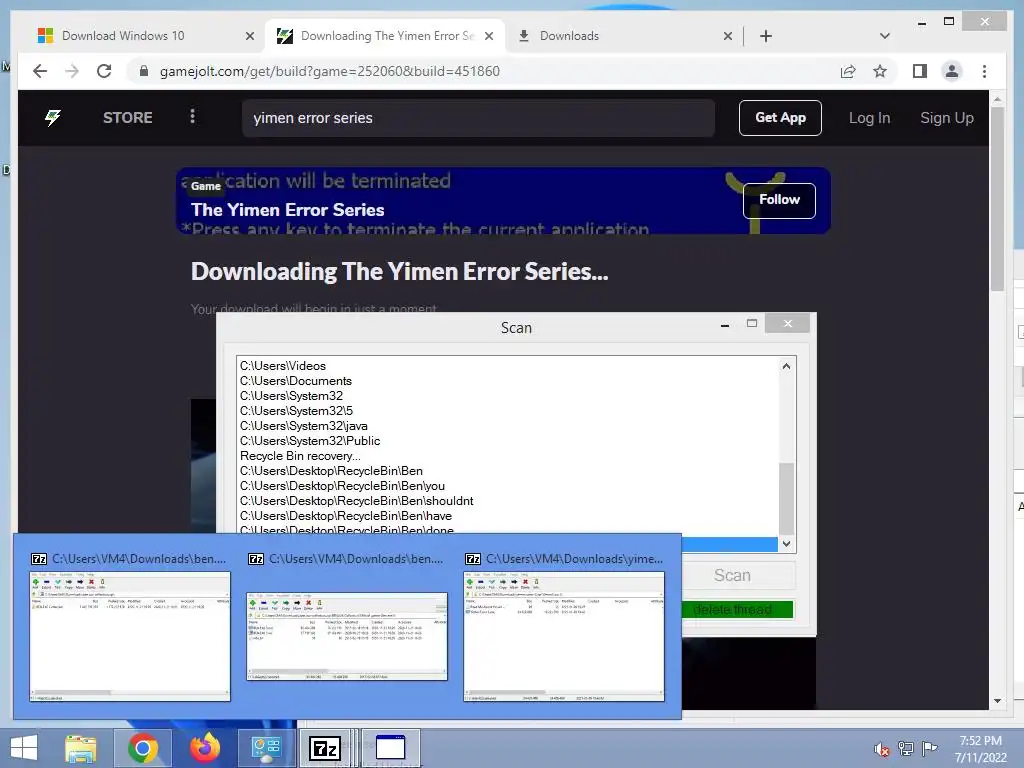View site info via the padlock icon
Viewport: 1024px width, 768px height.
144,71
